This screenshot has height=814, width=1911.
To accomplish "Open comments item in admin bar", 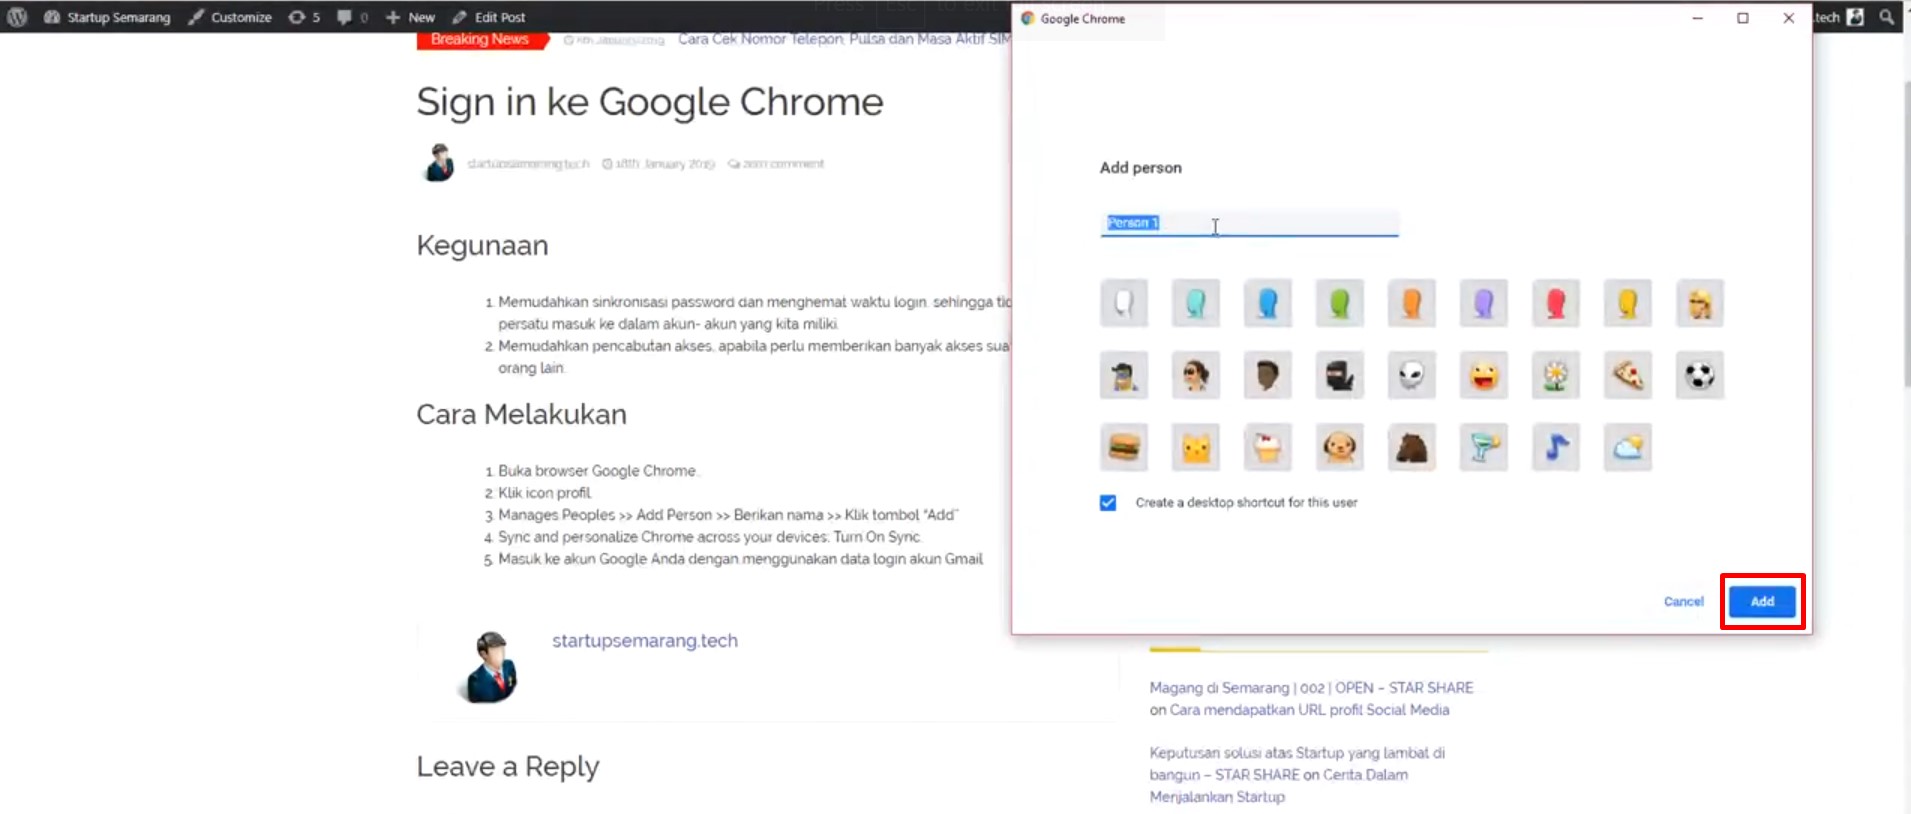I will coord(352,17).
